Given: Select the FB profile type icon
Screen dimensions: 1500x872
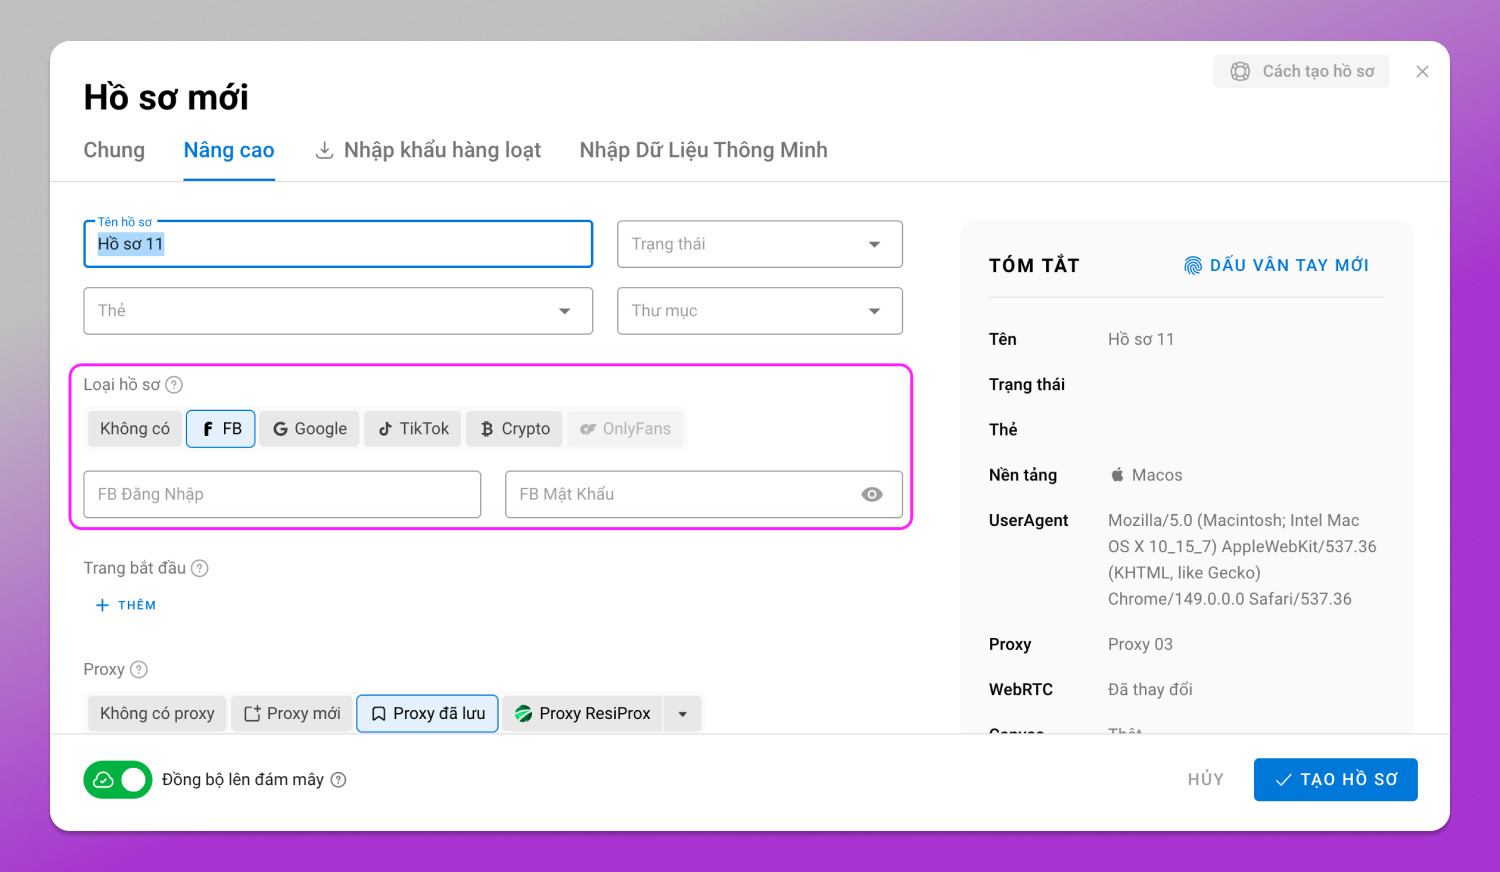Looking at the screenshot, I should coord(208,429).
